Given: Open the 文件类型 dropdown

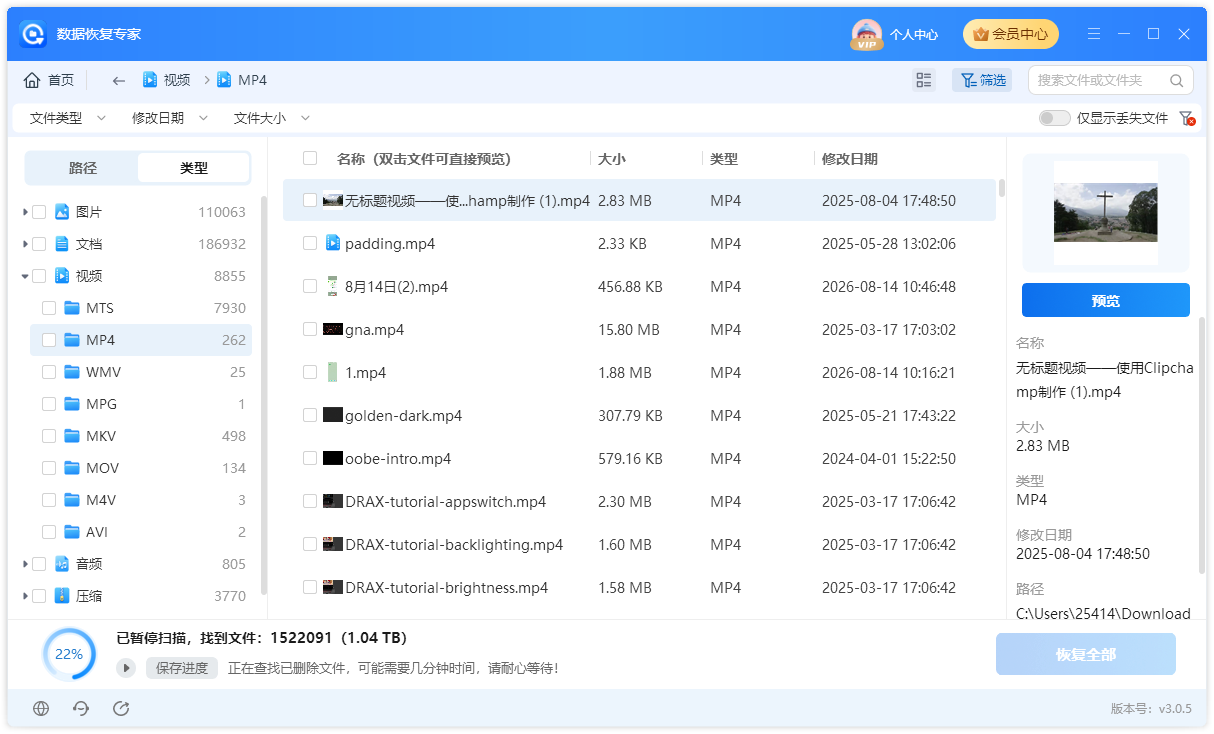Looking at the screenshot, I should click(x=67, y=118).
